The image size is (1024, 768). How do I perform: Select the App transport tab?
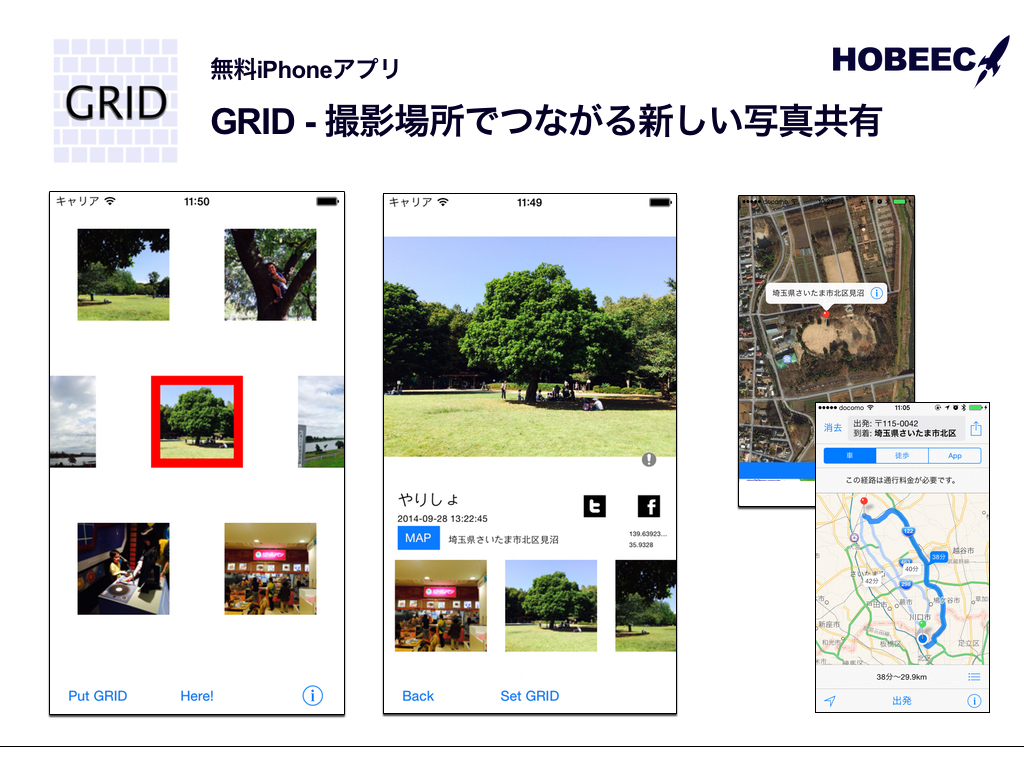[x=955, y=455]
